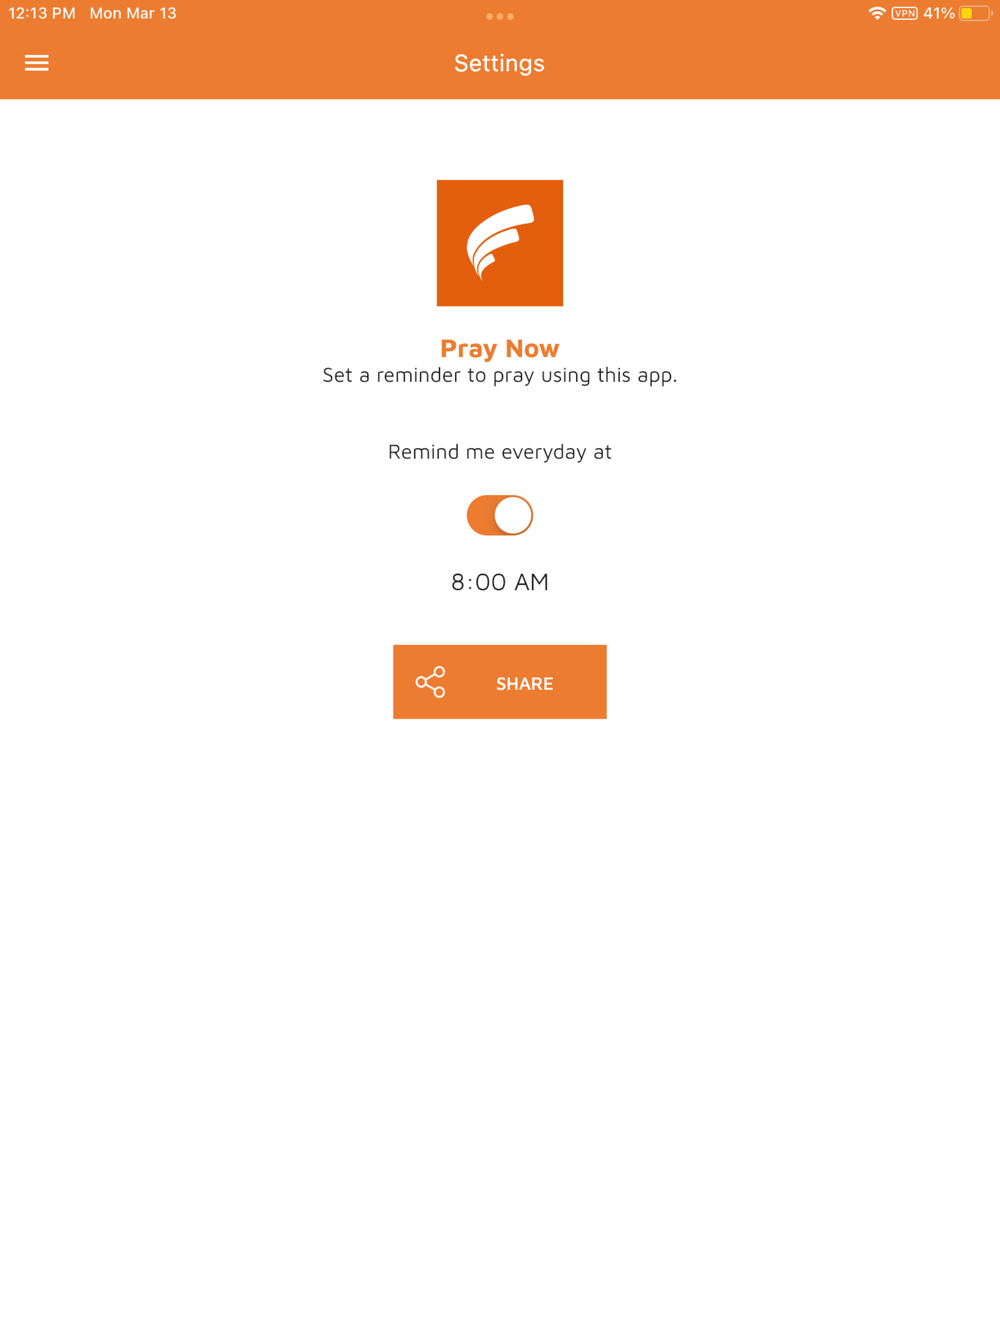This screenshot has height=1334, width=1000.
Task: Click the Wi-Fi status icon
Action: point(877,14)
